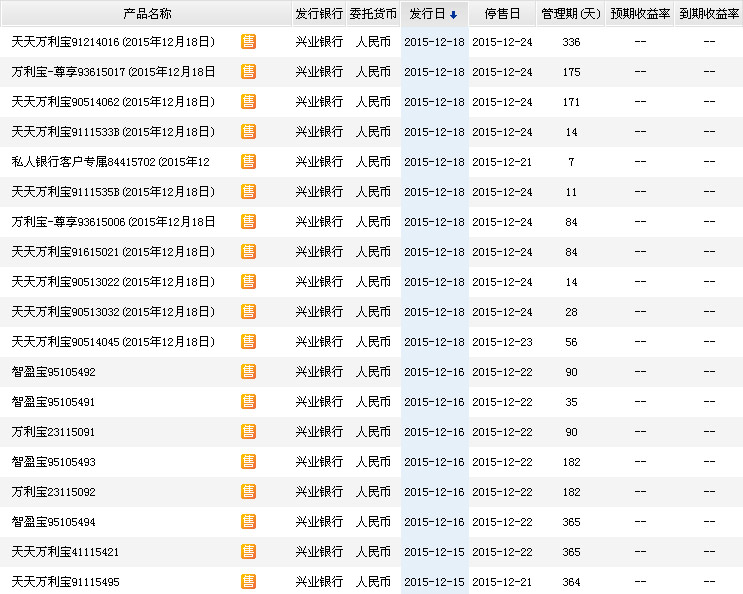Click the 售 icon for 天天万利宝91615021
Screen dimensions: 743x594
coord(248,252)
